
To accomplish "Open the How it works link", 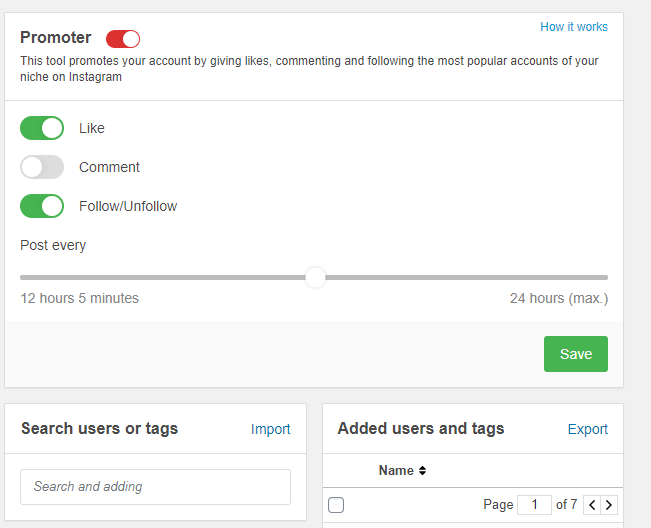I will click(574, 27).
